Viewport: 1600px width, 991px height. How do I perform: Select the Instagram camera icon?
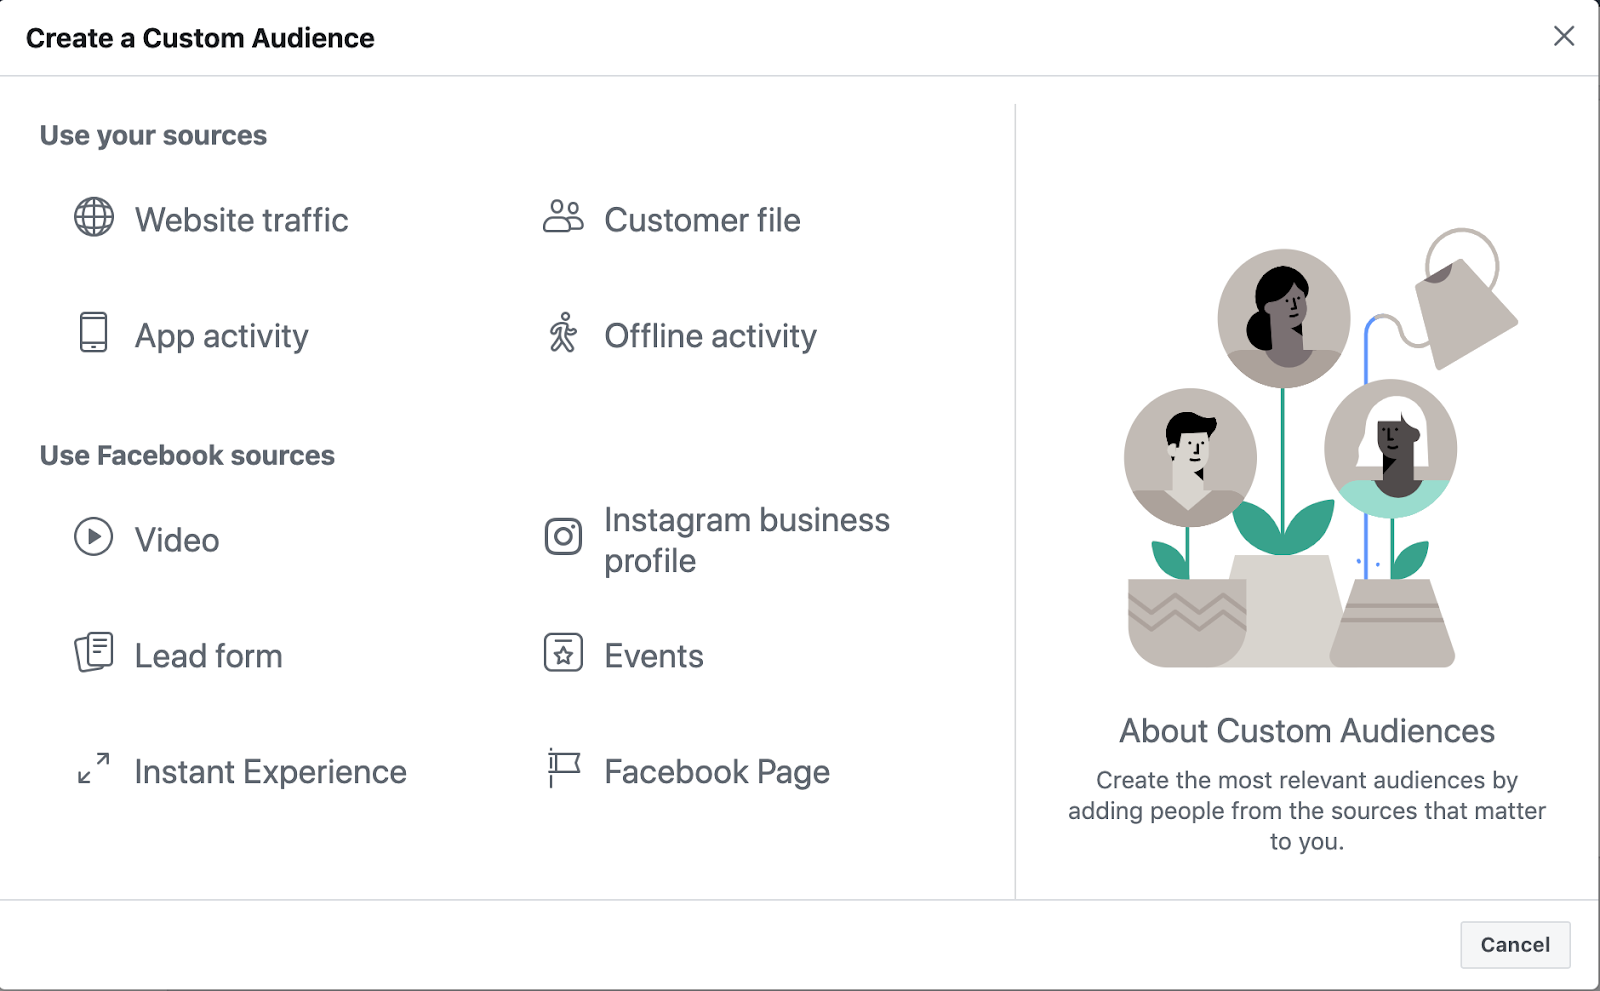pos(563,537)
